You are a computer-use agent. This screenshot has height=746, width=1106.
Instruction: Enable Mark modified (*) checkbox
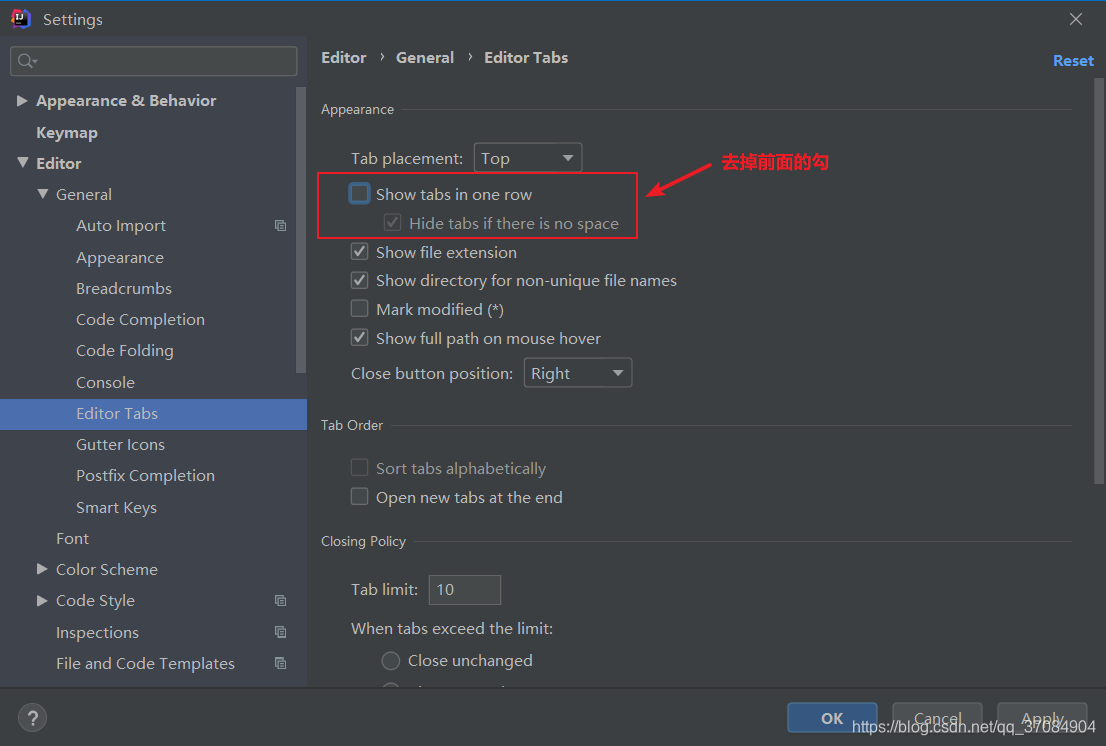click(x=360, y=309)
